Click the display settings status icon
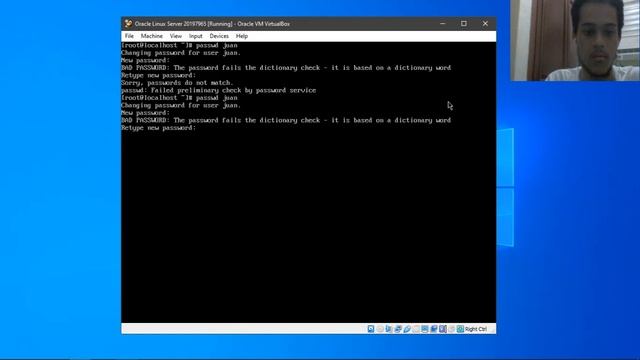The height and width of the screenshot is (360, 640). click(425, 329)
